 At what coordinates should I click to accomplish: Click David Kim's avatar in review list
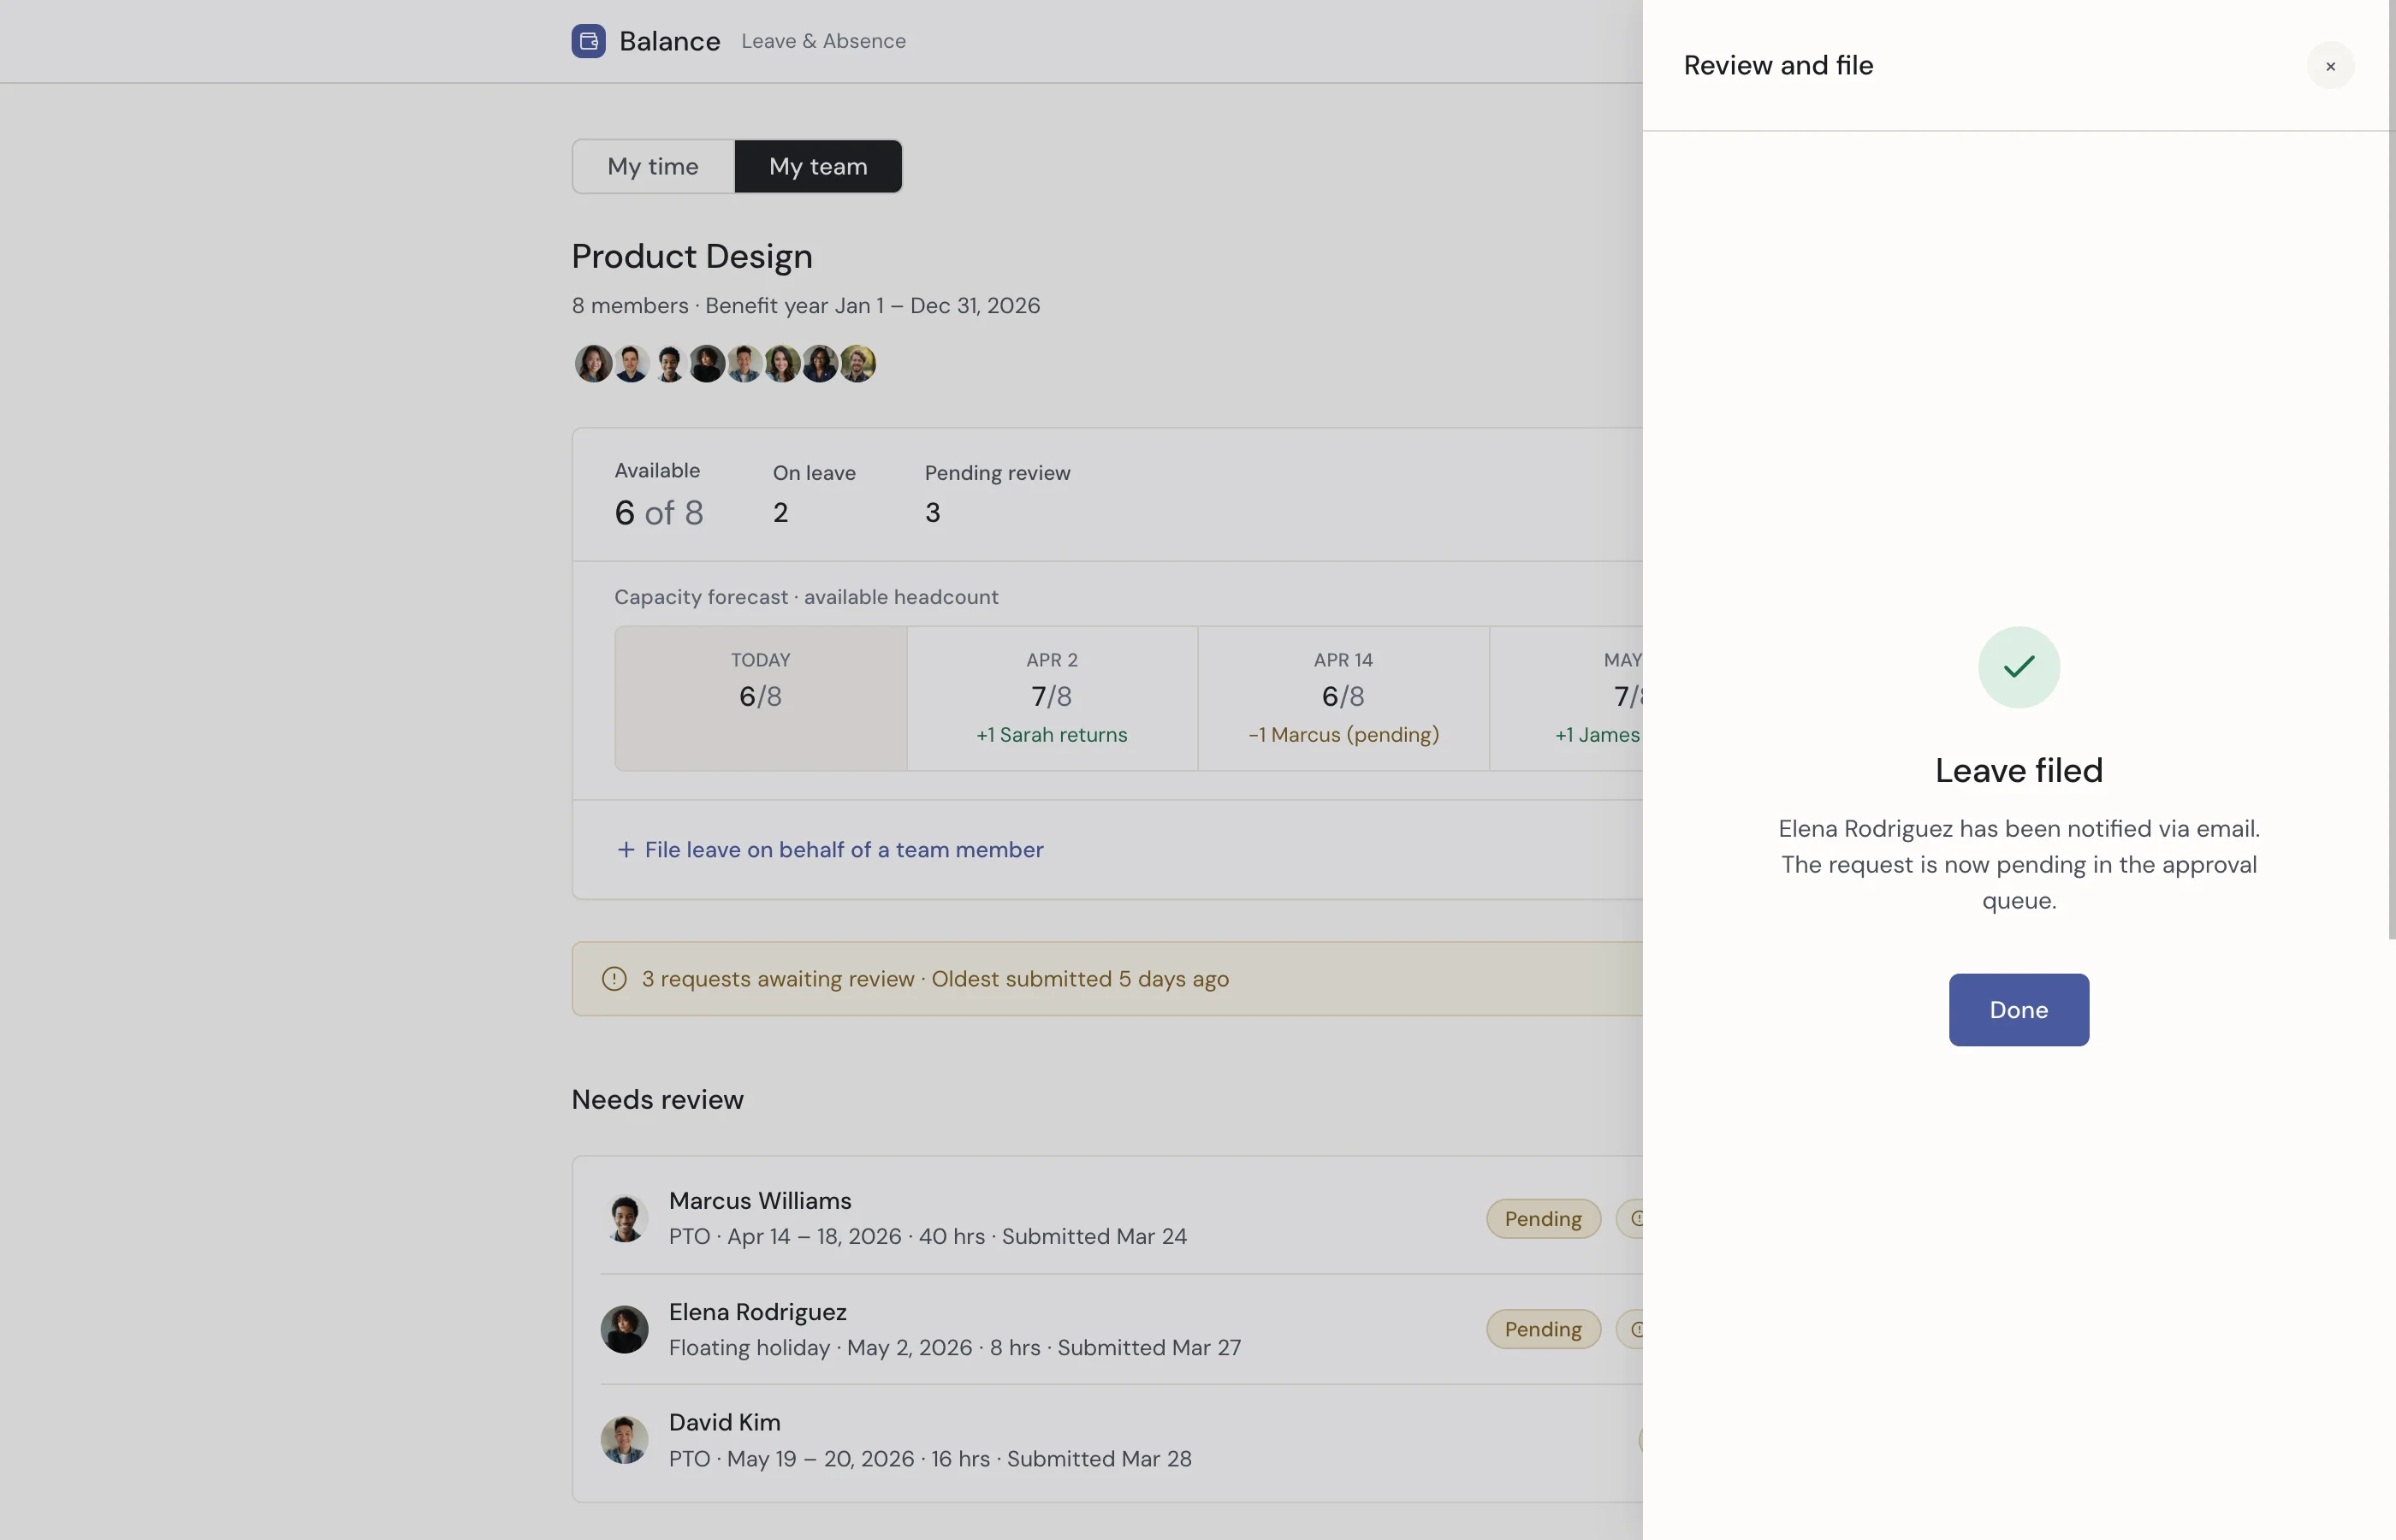tap(624, 1439)
